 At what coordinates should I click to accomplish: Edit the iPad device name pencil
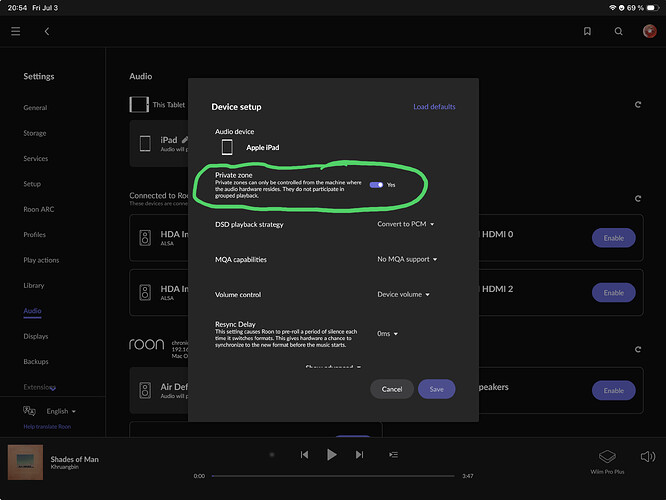click(185, 139)
